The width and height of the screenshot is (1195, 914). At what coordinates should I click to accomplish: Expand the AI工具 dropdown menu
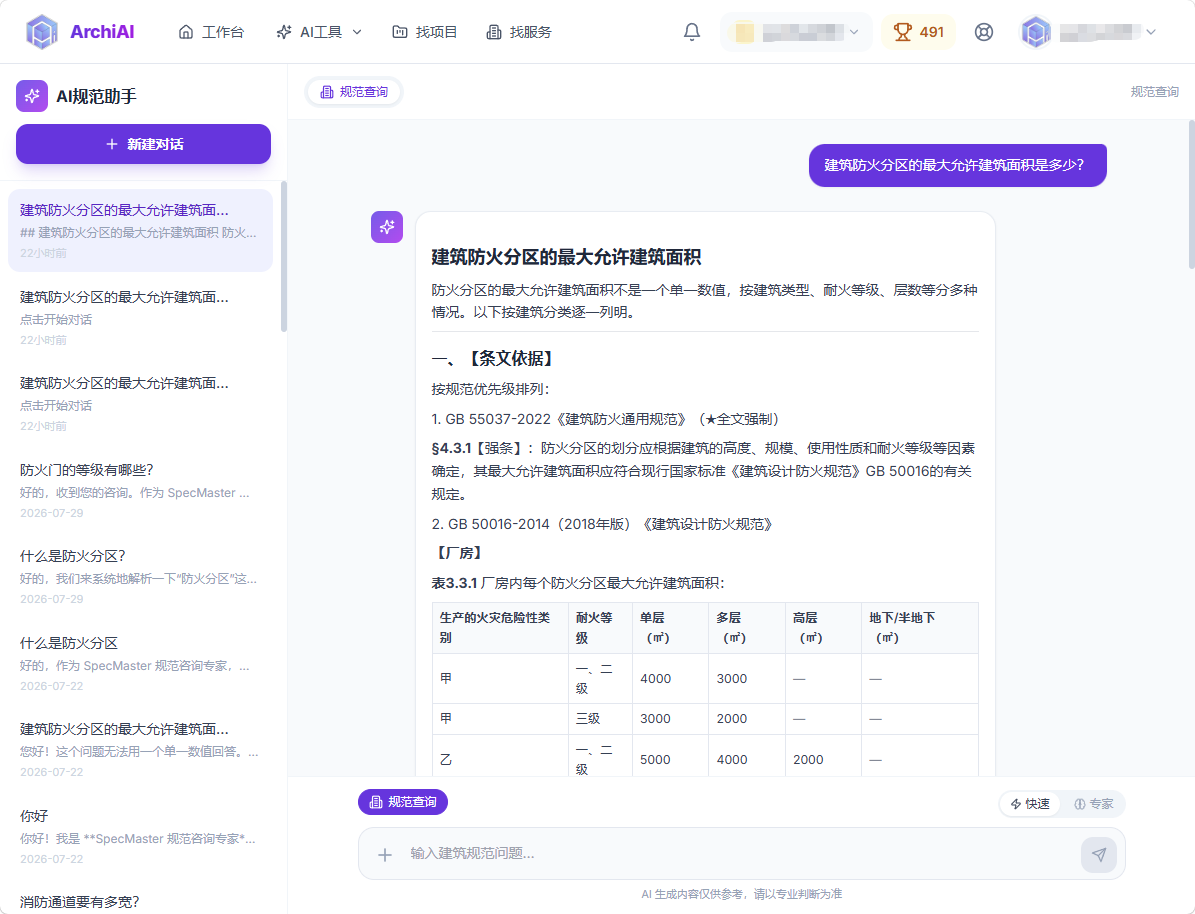tap(319, 32)
